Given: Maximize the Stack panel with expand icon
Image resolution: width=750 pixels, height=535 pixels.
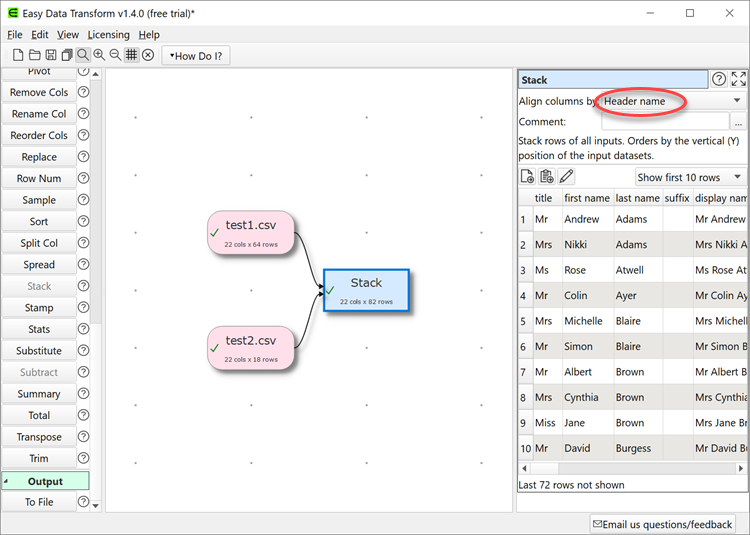Looking at the screenshot, I should point(739,80).
